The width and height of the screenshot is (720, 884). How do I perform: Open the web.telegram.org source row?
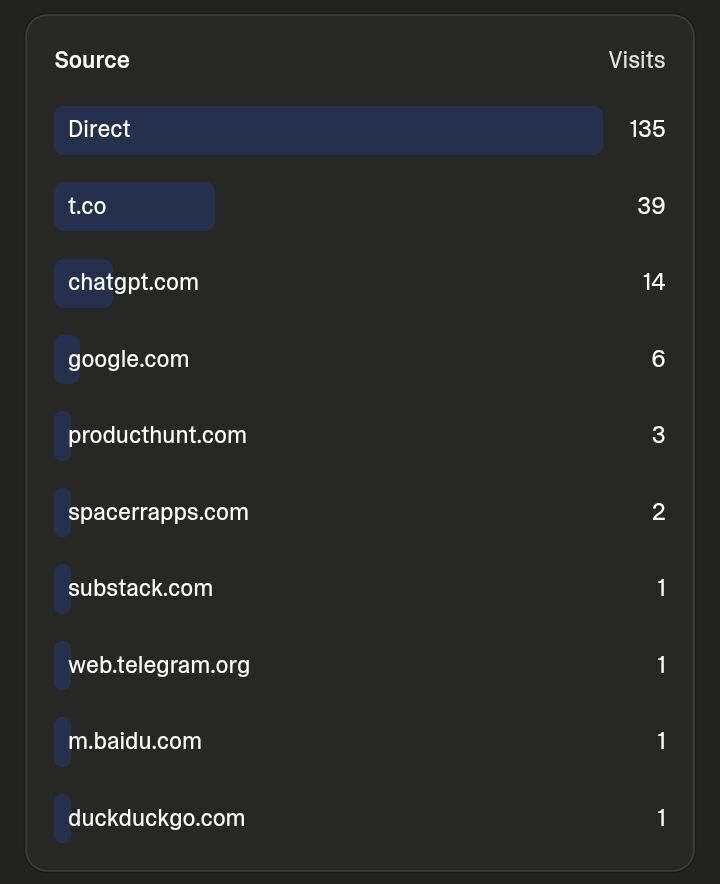coord(360,665)
